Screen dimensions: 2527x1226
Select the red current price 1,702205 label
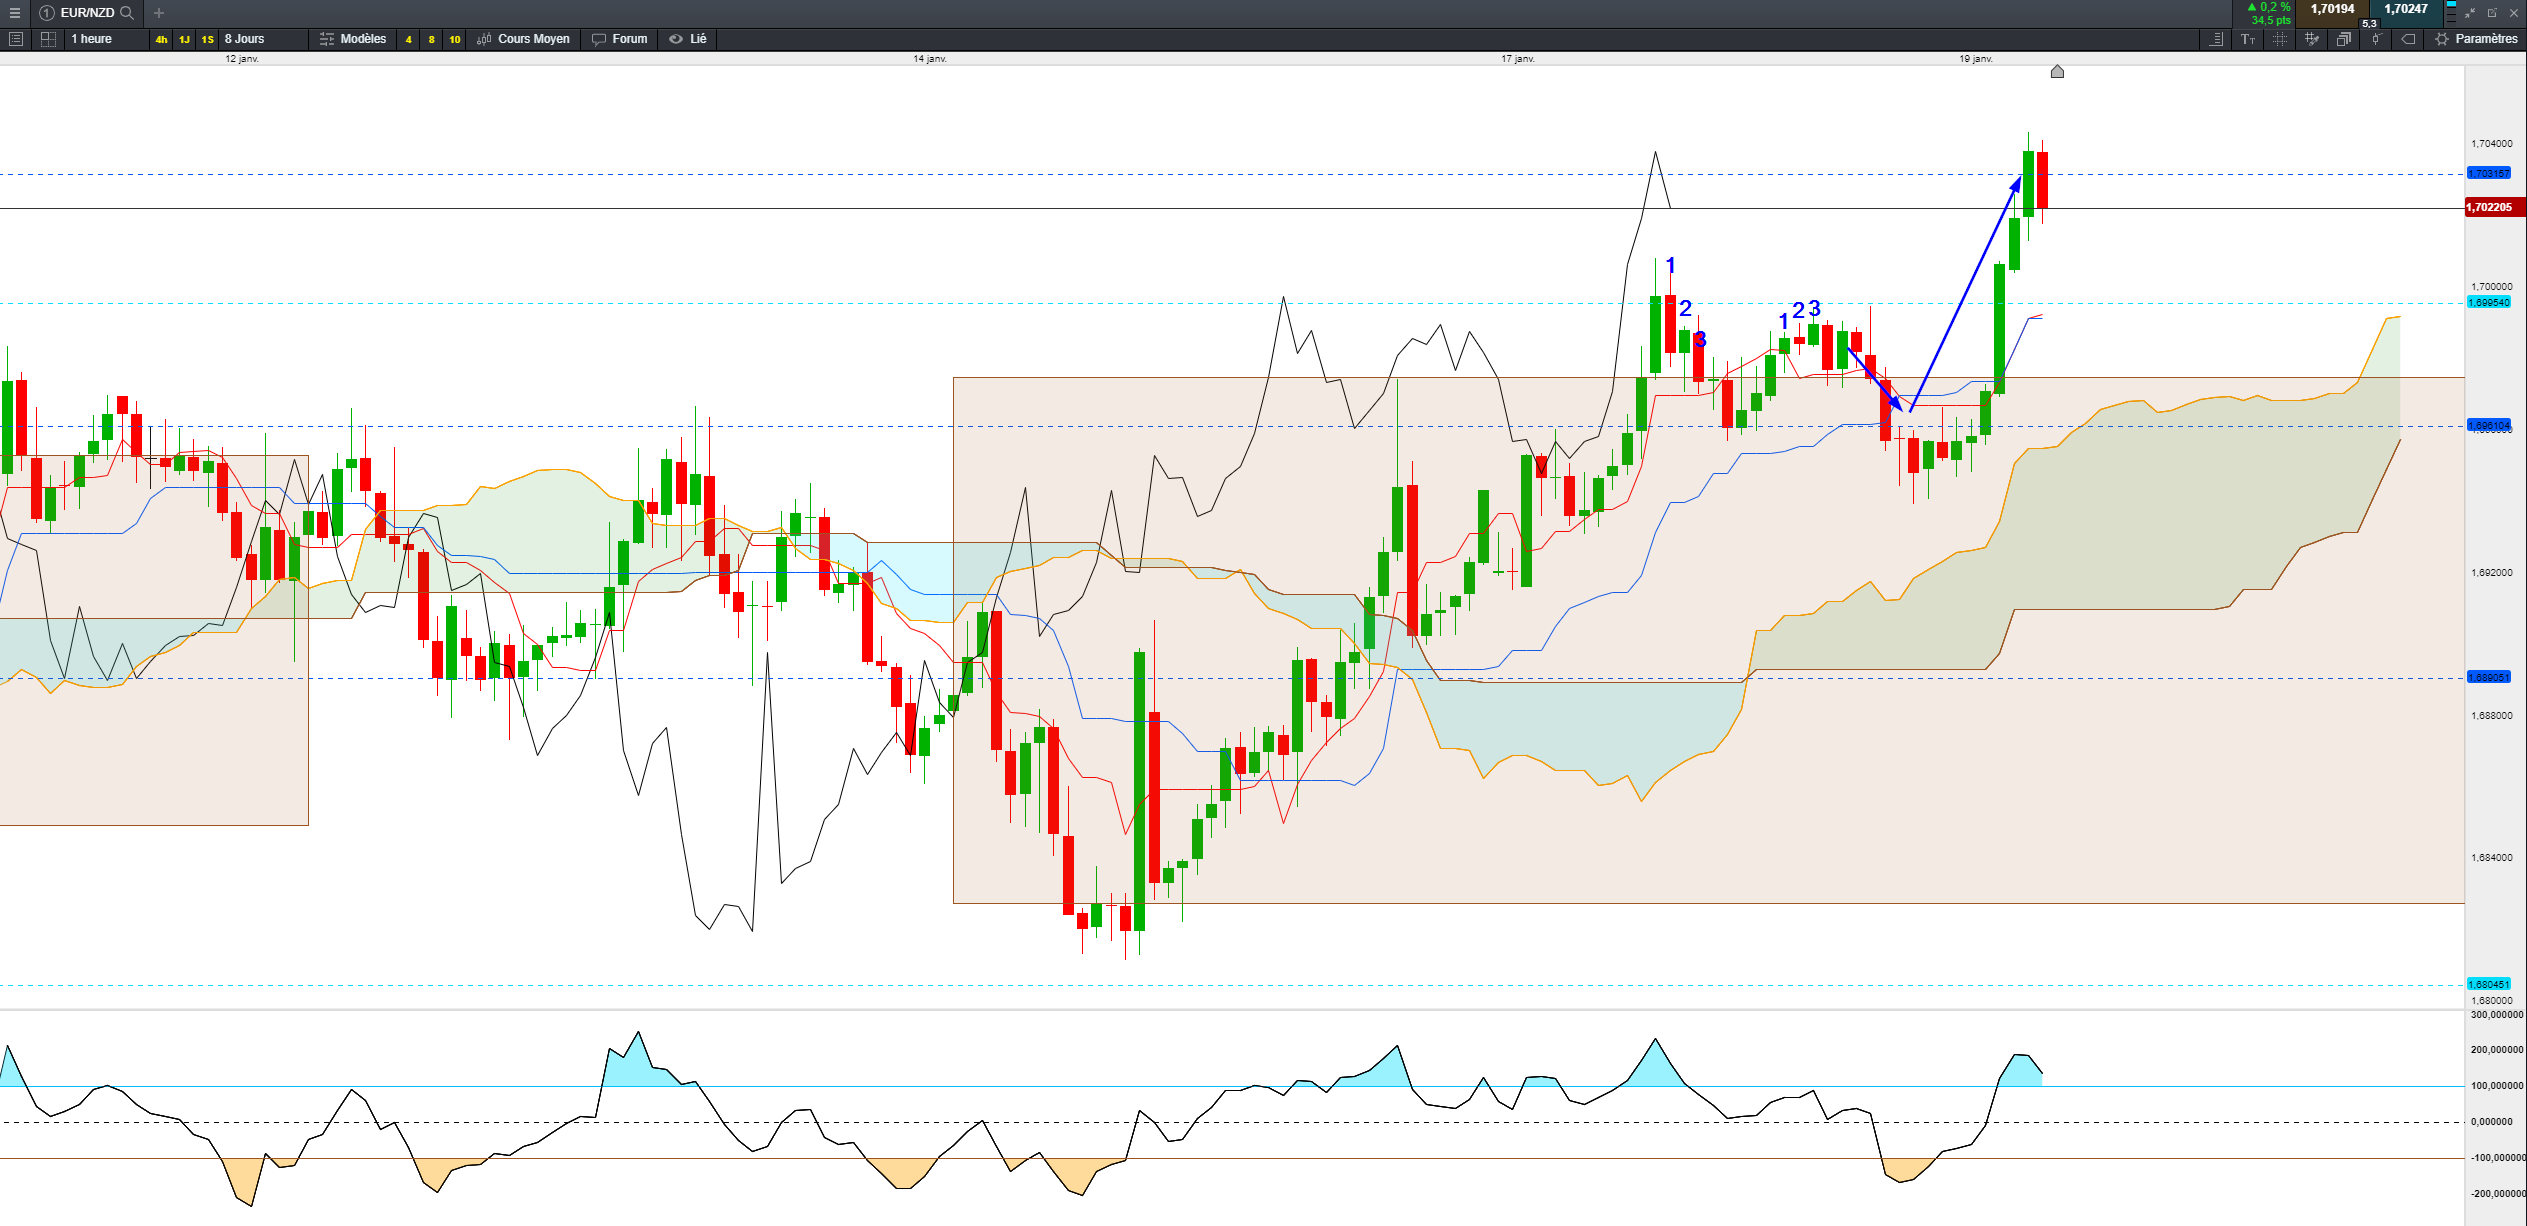click(2495, 207)
